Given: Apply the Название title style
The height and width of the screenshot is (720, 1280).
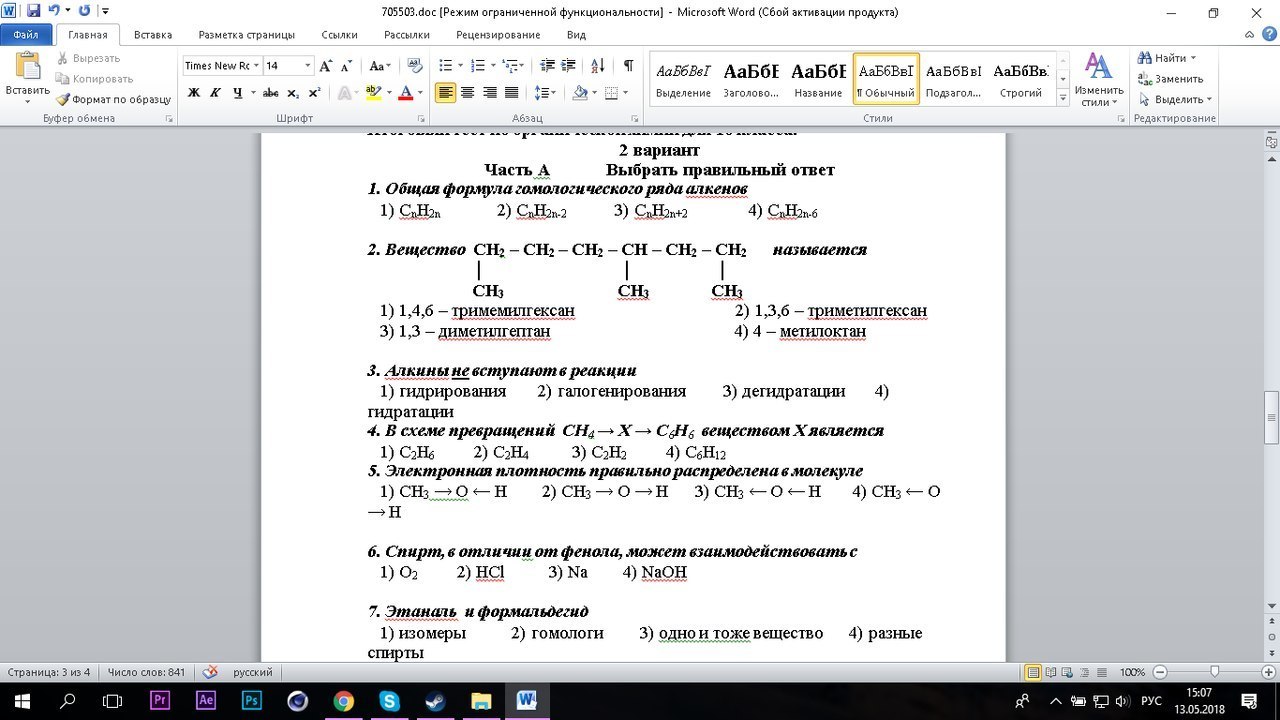Looking at the screenshot, I should pos(818,79).
